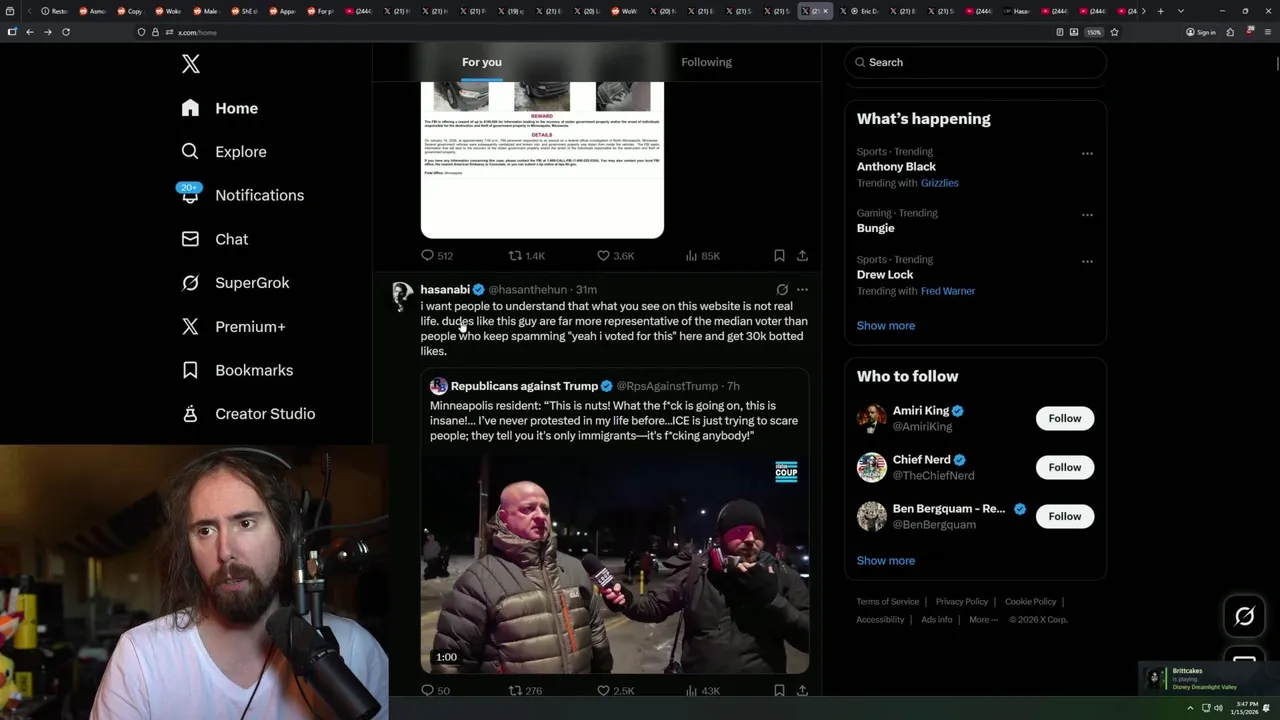Expand the More footer menu

tap(982, 620)
